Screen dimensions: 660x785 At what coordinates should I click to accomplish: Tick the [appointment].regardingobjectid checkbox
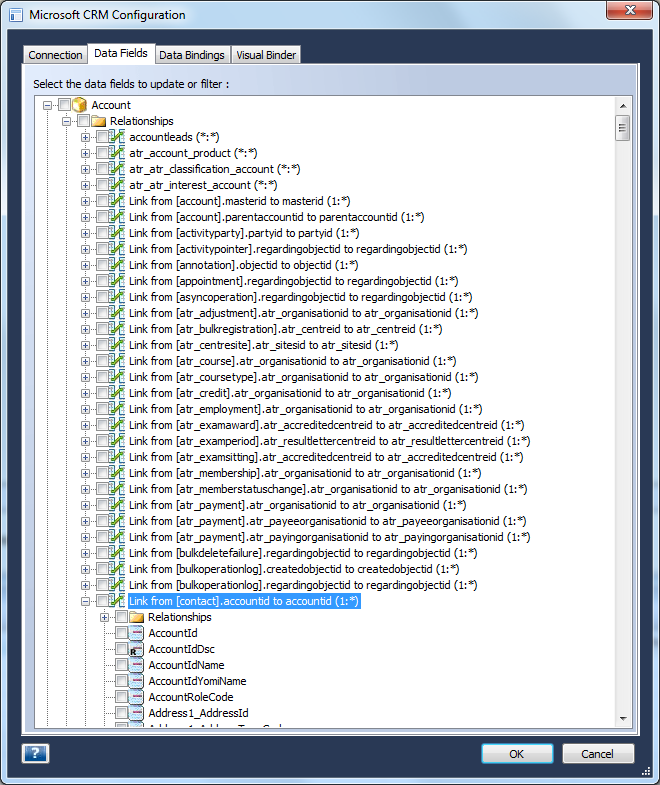pos(103,281)
